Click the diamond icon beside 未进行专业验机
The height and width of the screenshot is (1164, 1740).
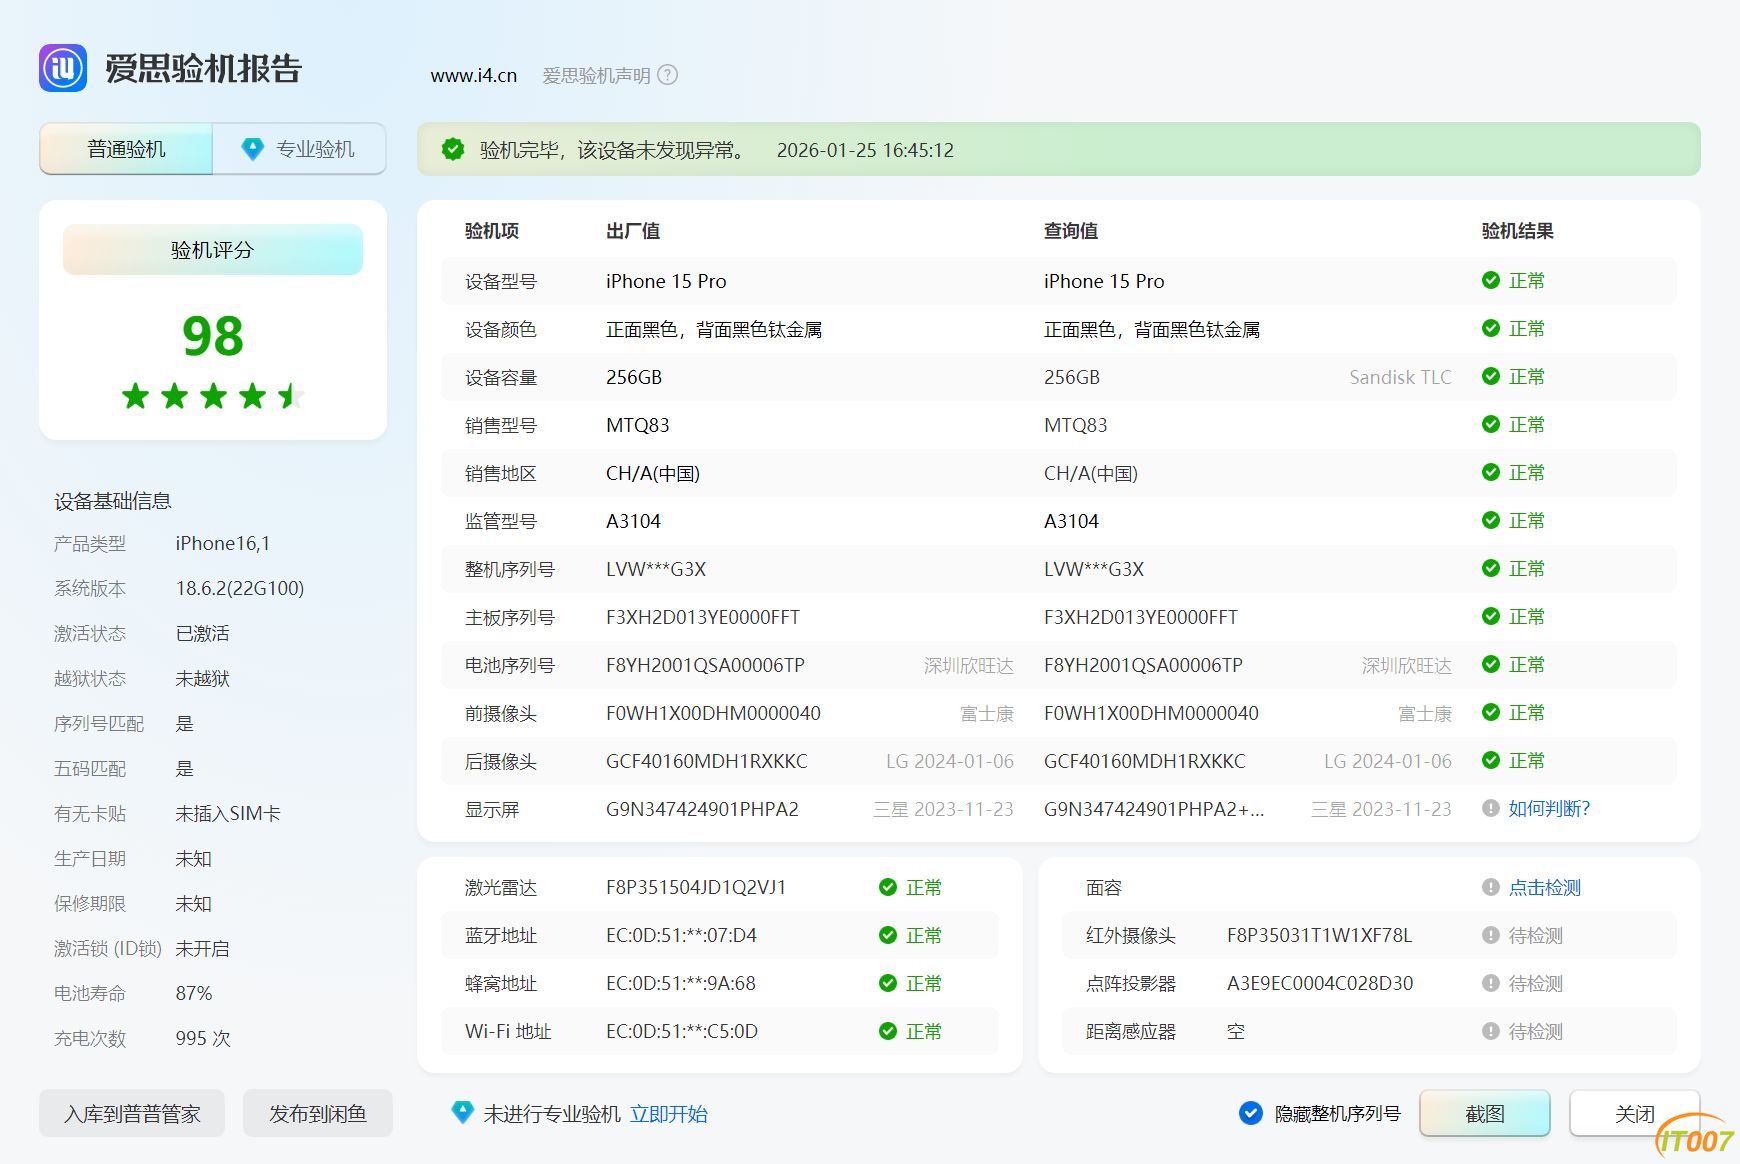point(462,1112)
